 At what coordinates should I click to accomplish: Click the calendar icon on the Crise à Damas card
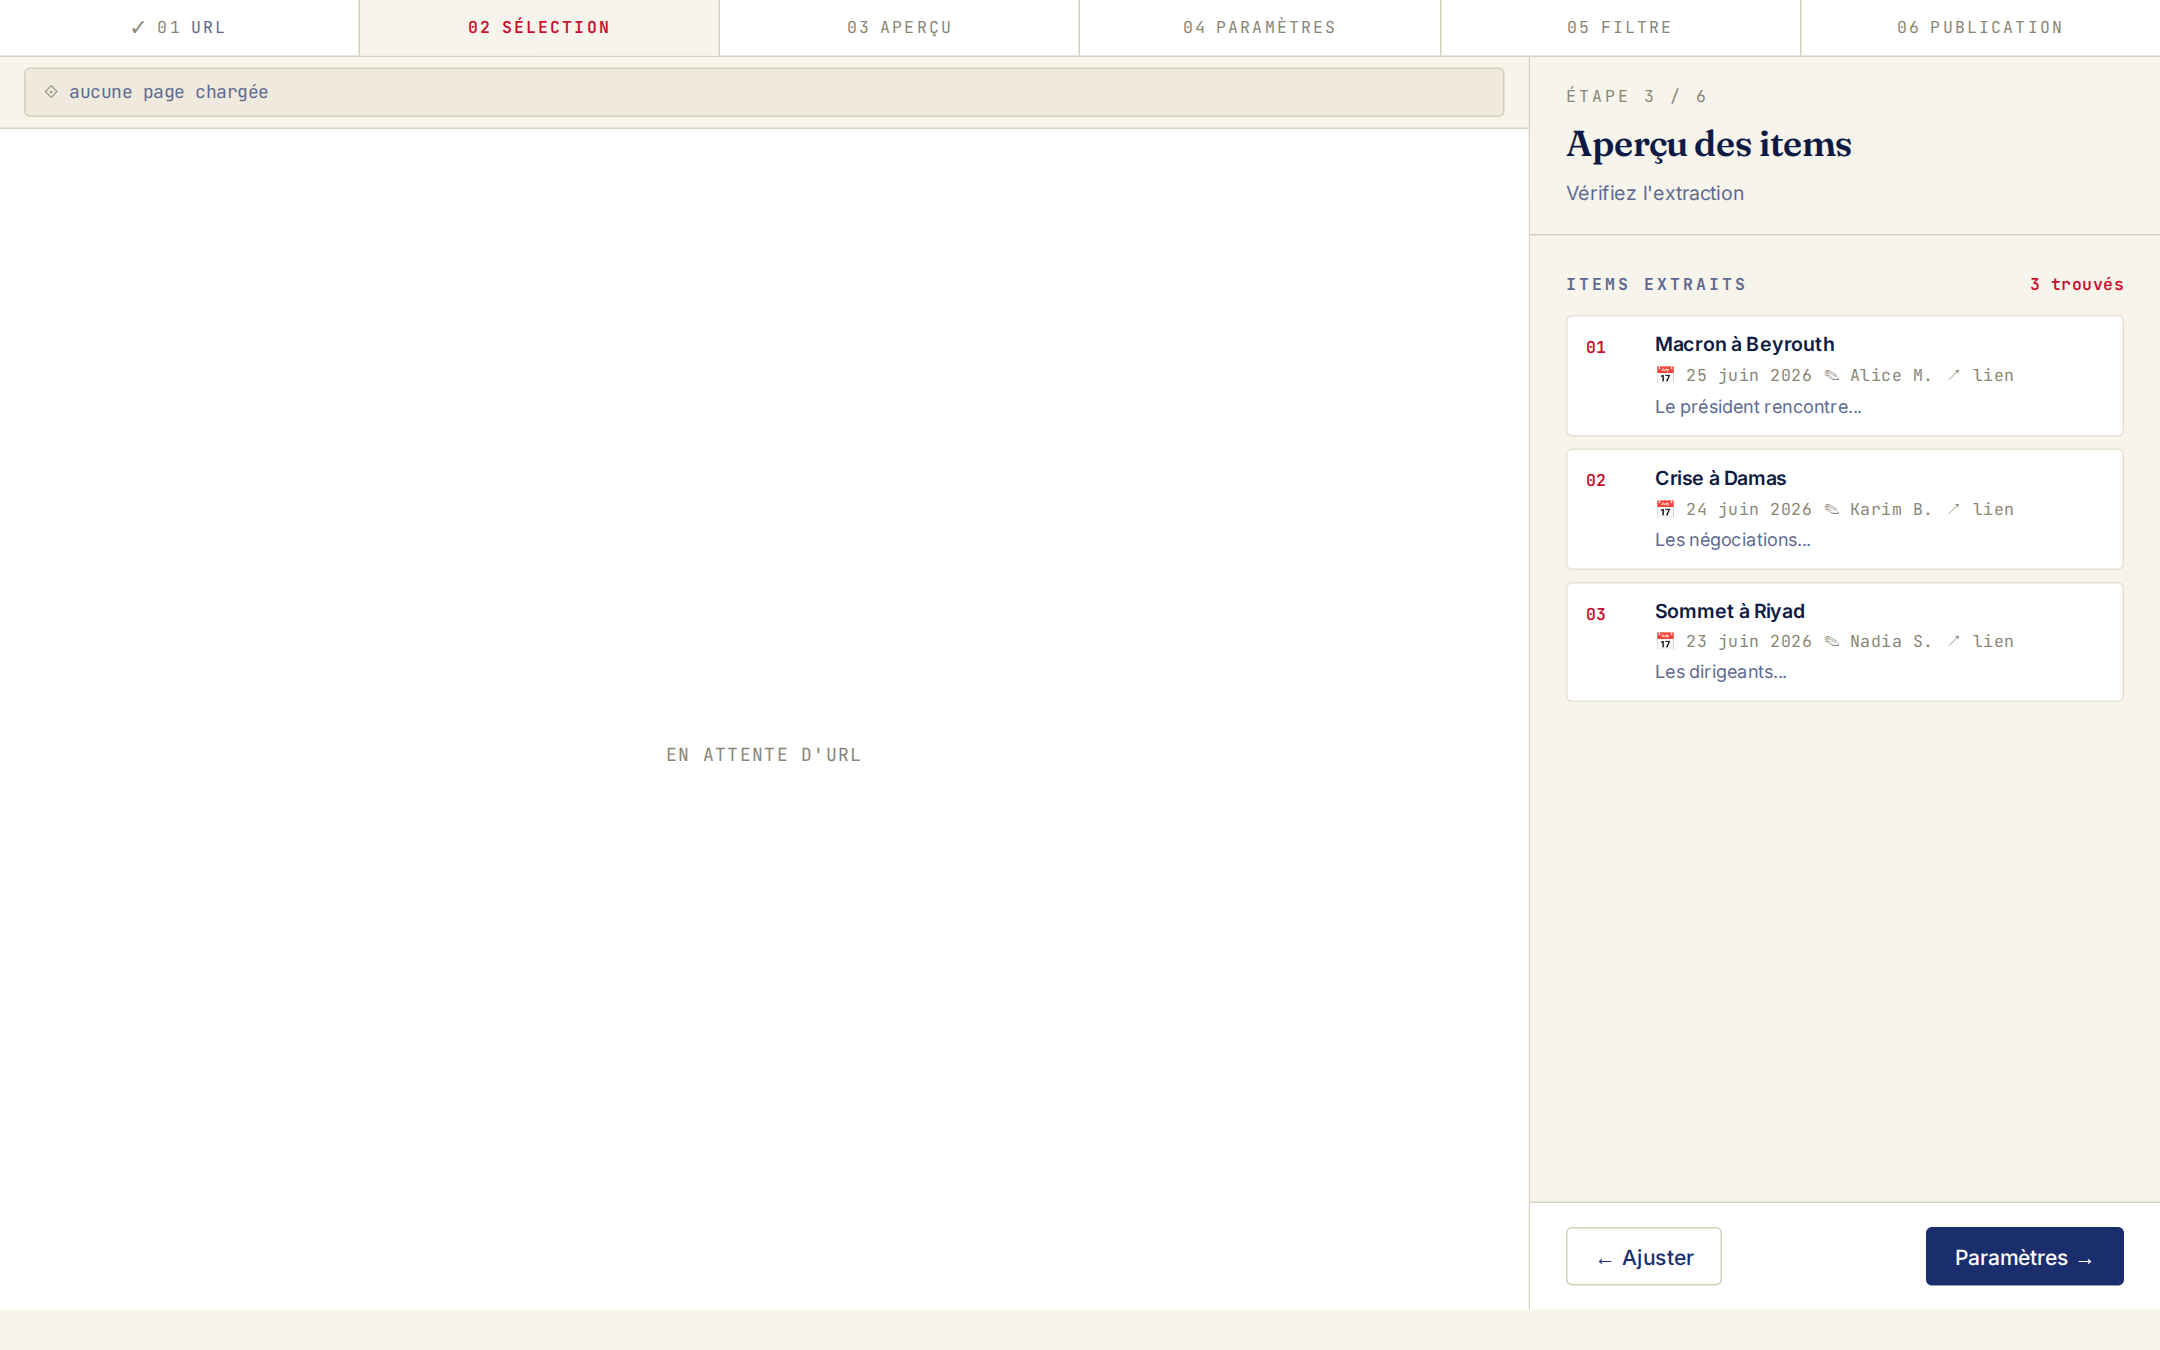point(1665,509)
